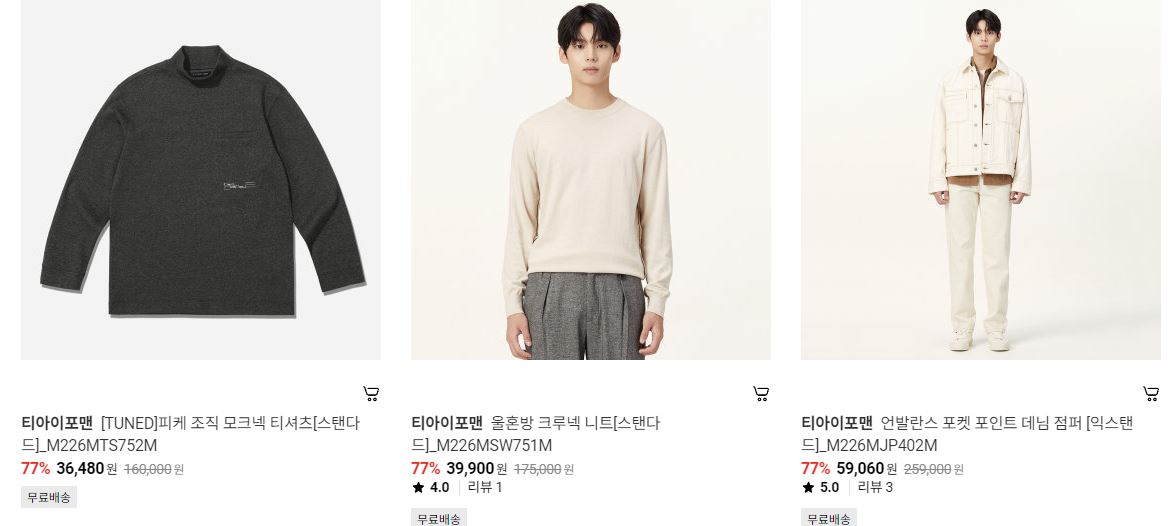The width and height of the screenshot is (1175, 526).
Task: Add the denim jumper to cart
Action: (x=1151, y=393)
